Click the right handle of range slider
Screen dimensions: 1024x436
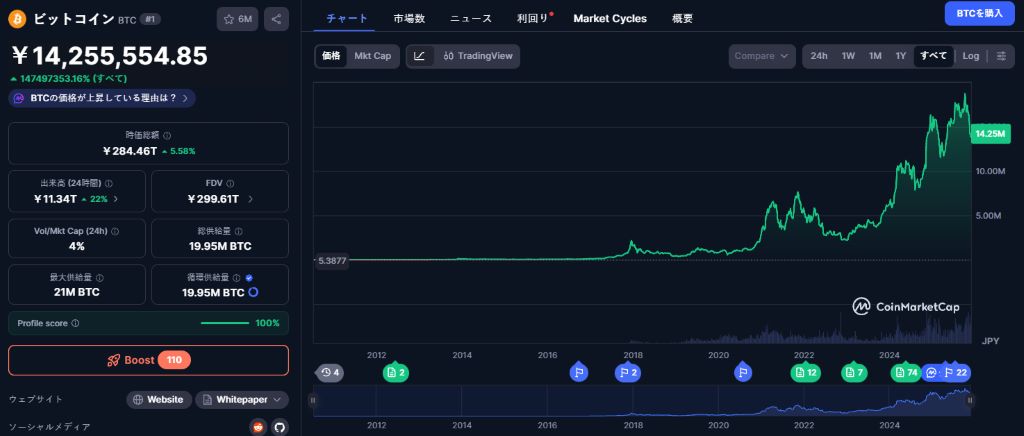(x=970, y=401)
